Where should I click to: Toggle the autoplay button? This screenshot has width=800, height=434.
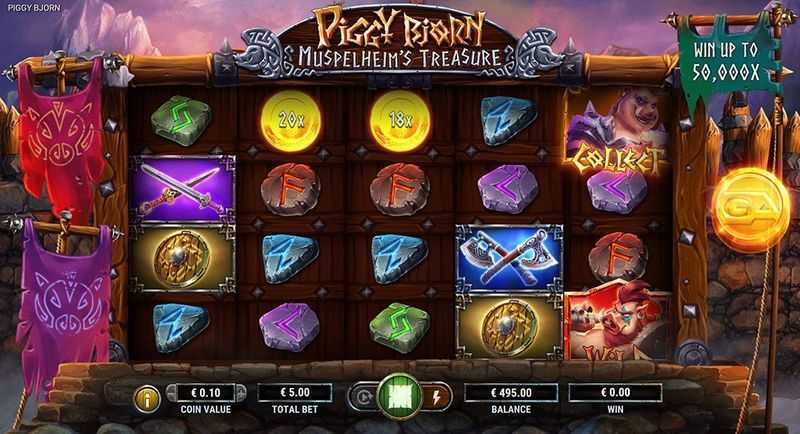[x=364, y=397]
